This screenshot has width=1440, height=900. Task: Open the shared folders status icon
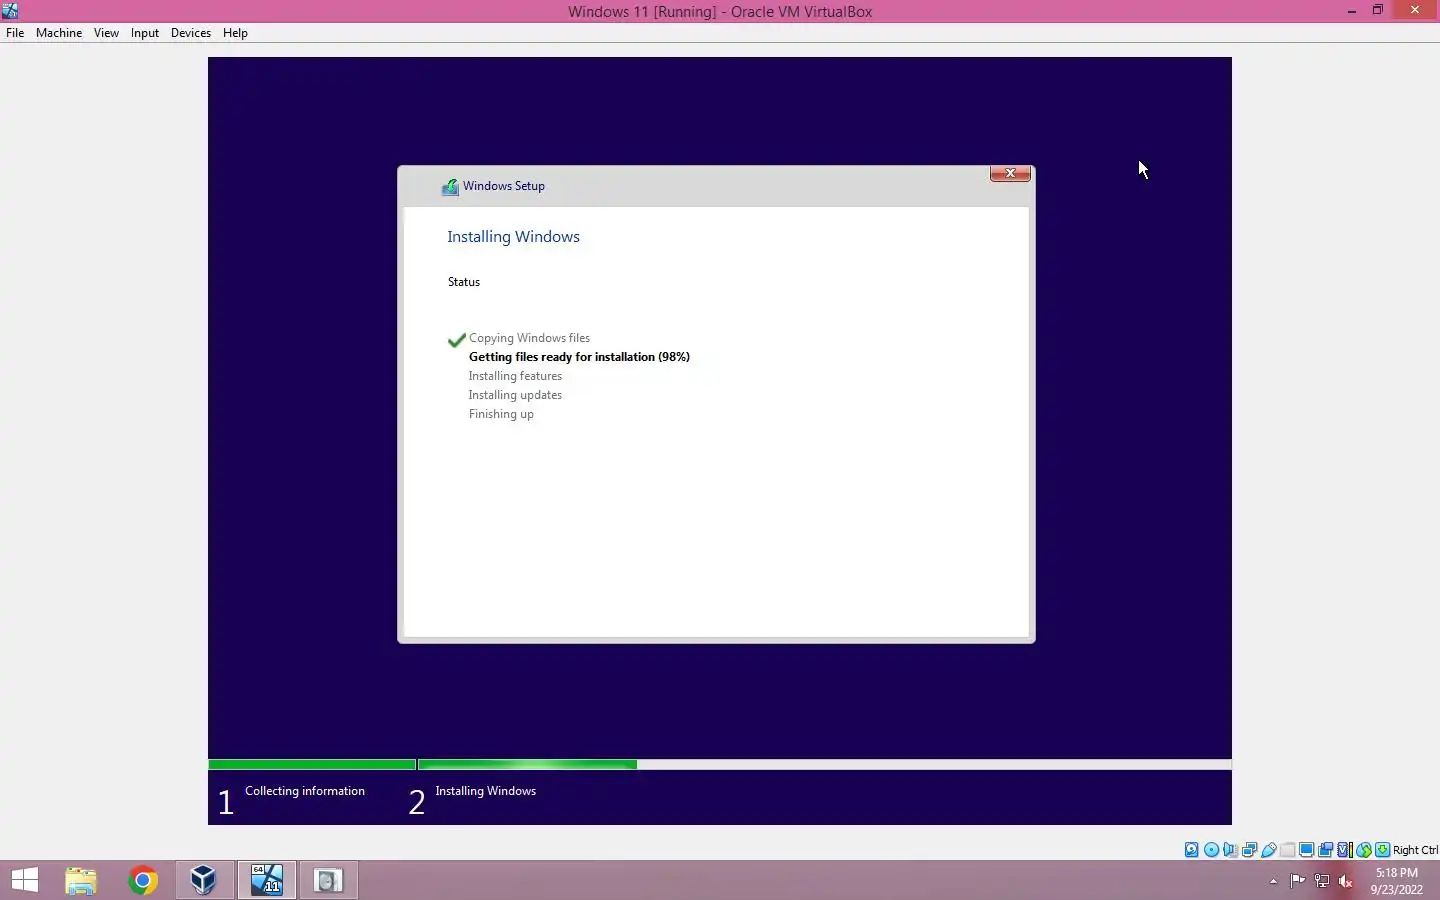pos(1287,850)
